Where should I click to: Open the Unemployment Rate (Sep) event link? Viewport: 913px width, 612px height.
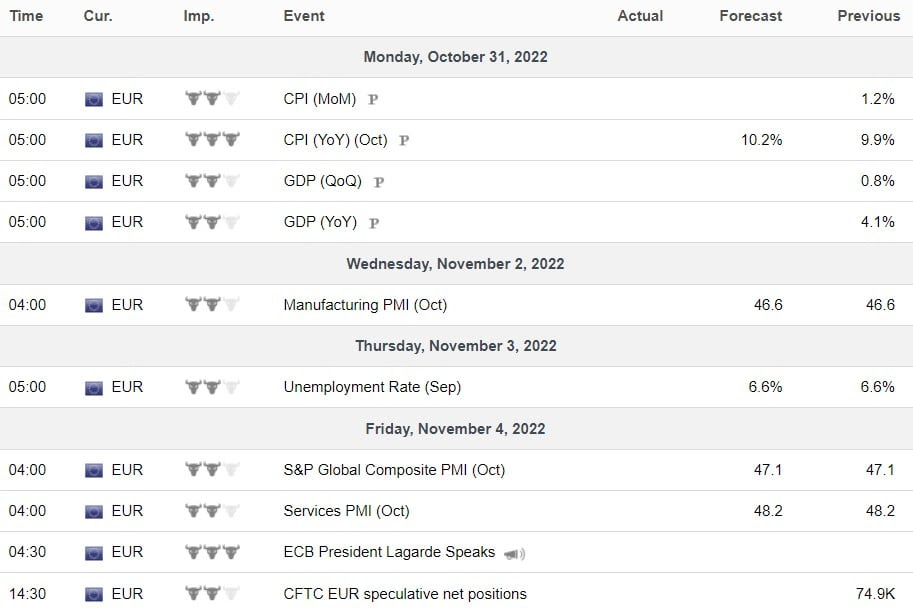point(372,387)
